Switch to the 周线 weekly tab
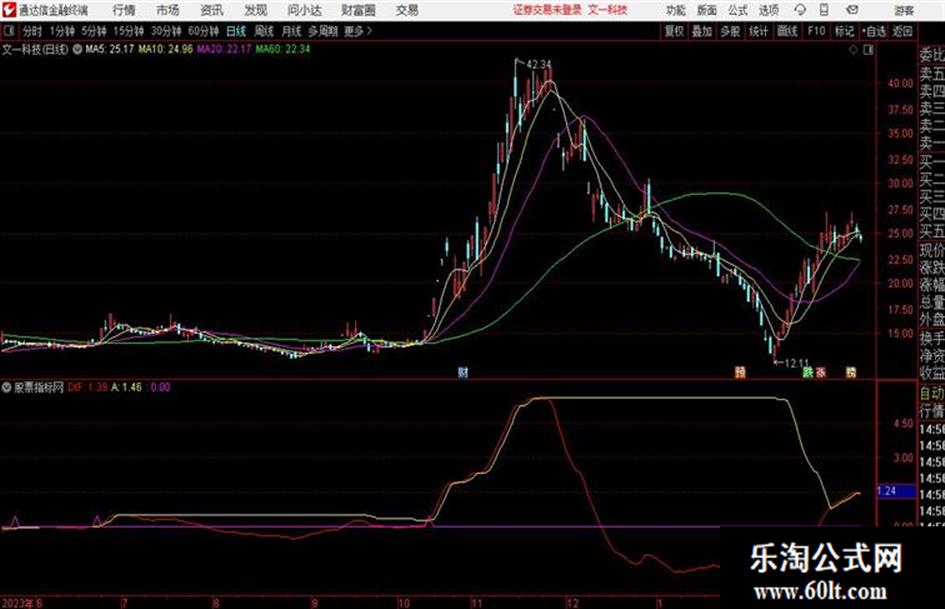 [264, 31]
